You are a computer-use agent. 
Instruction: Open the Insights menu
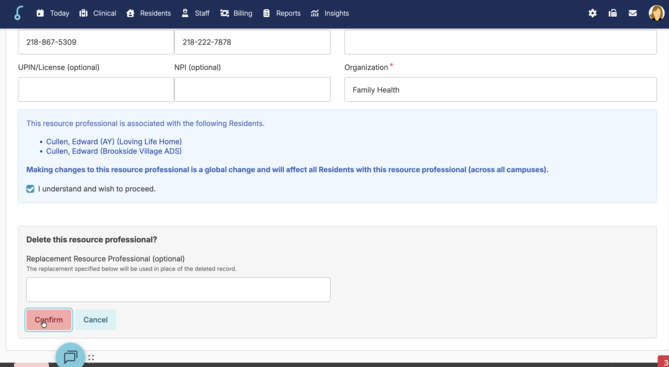(336, 13)
